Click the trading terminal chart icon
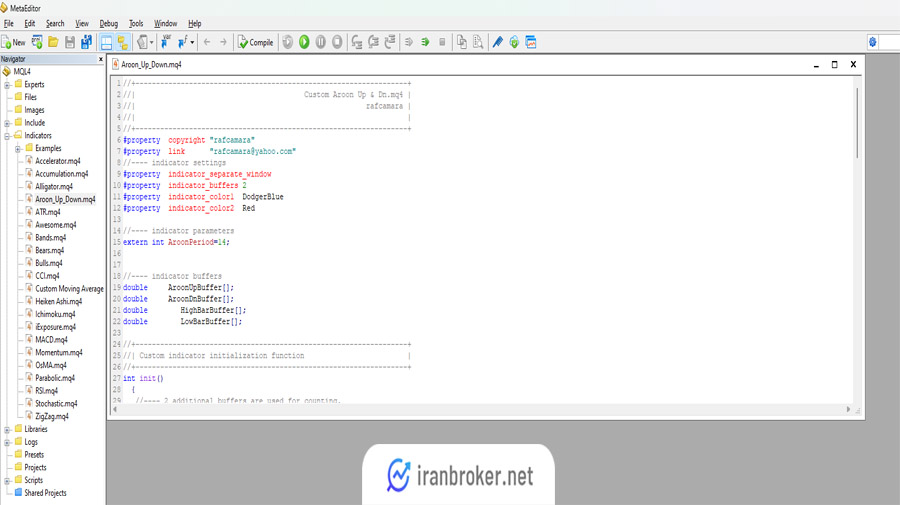Image resolution: width=900 pixels, height=505 pixels. pyautogui.click(x=531, y=42)
